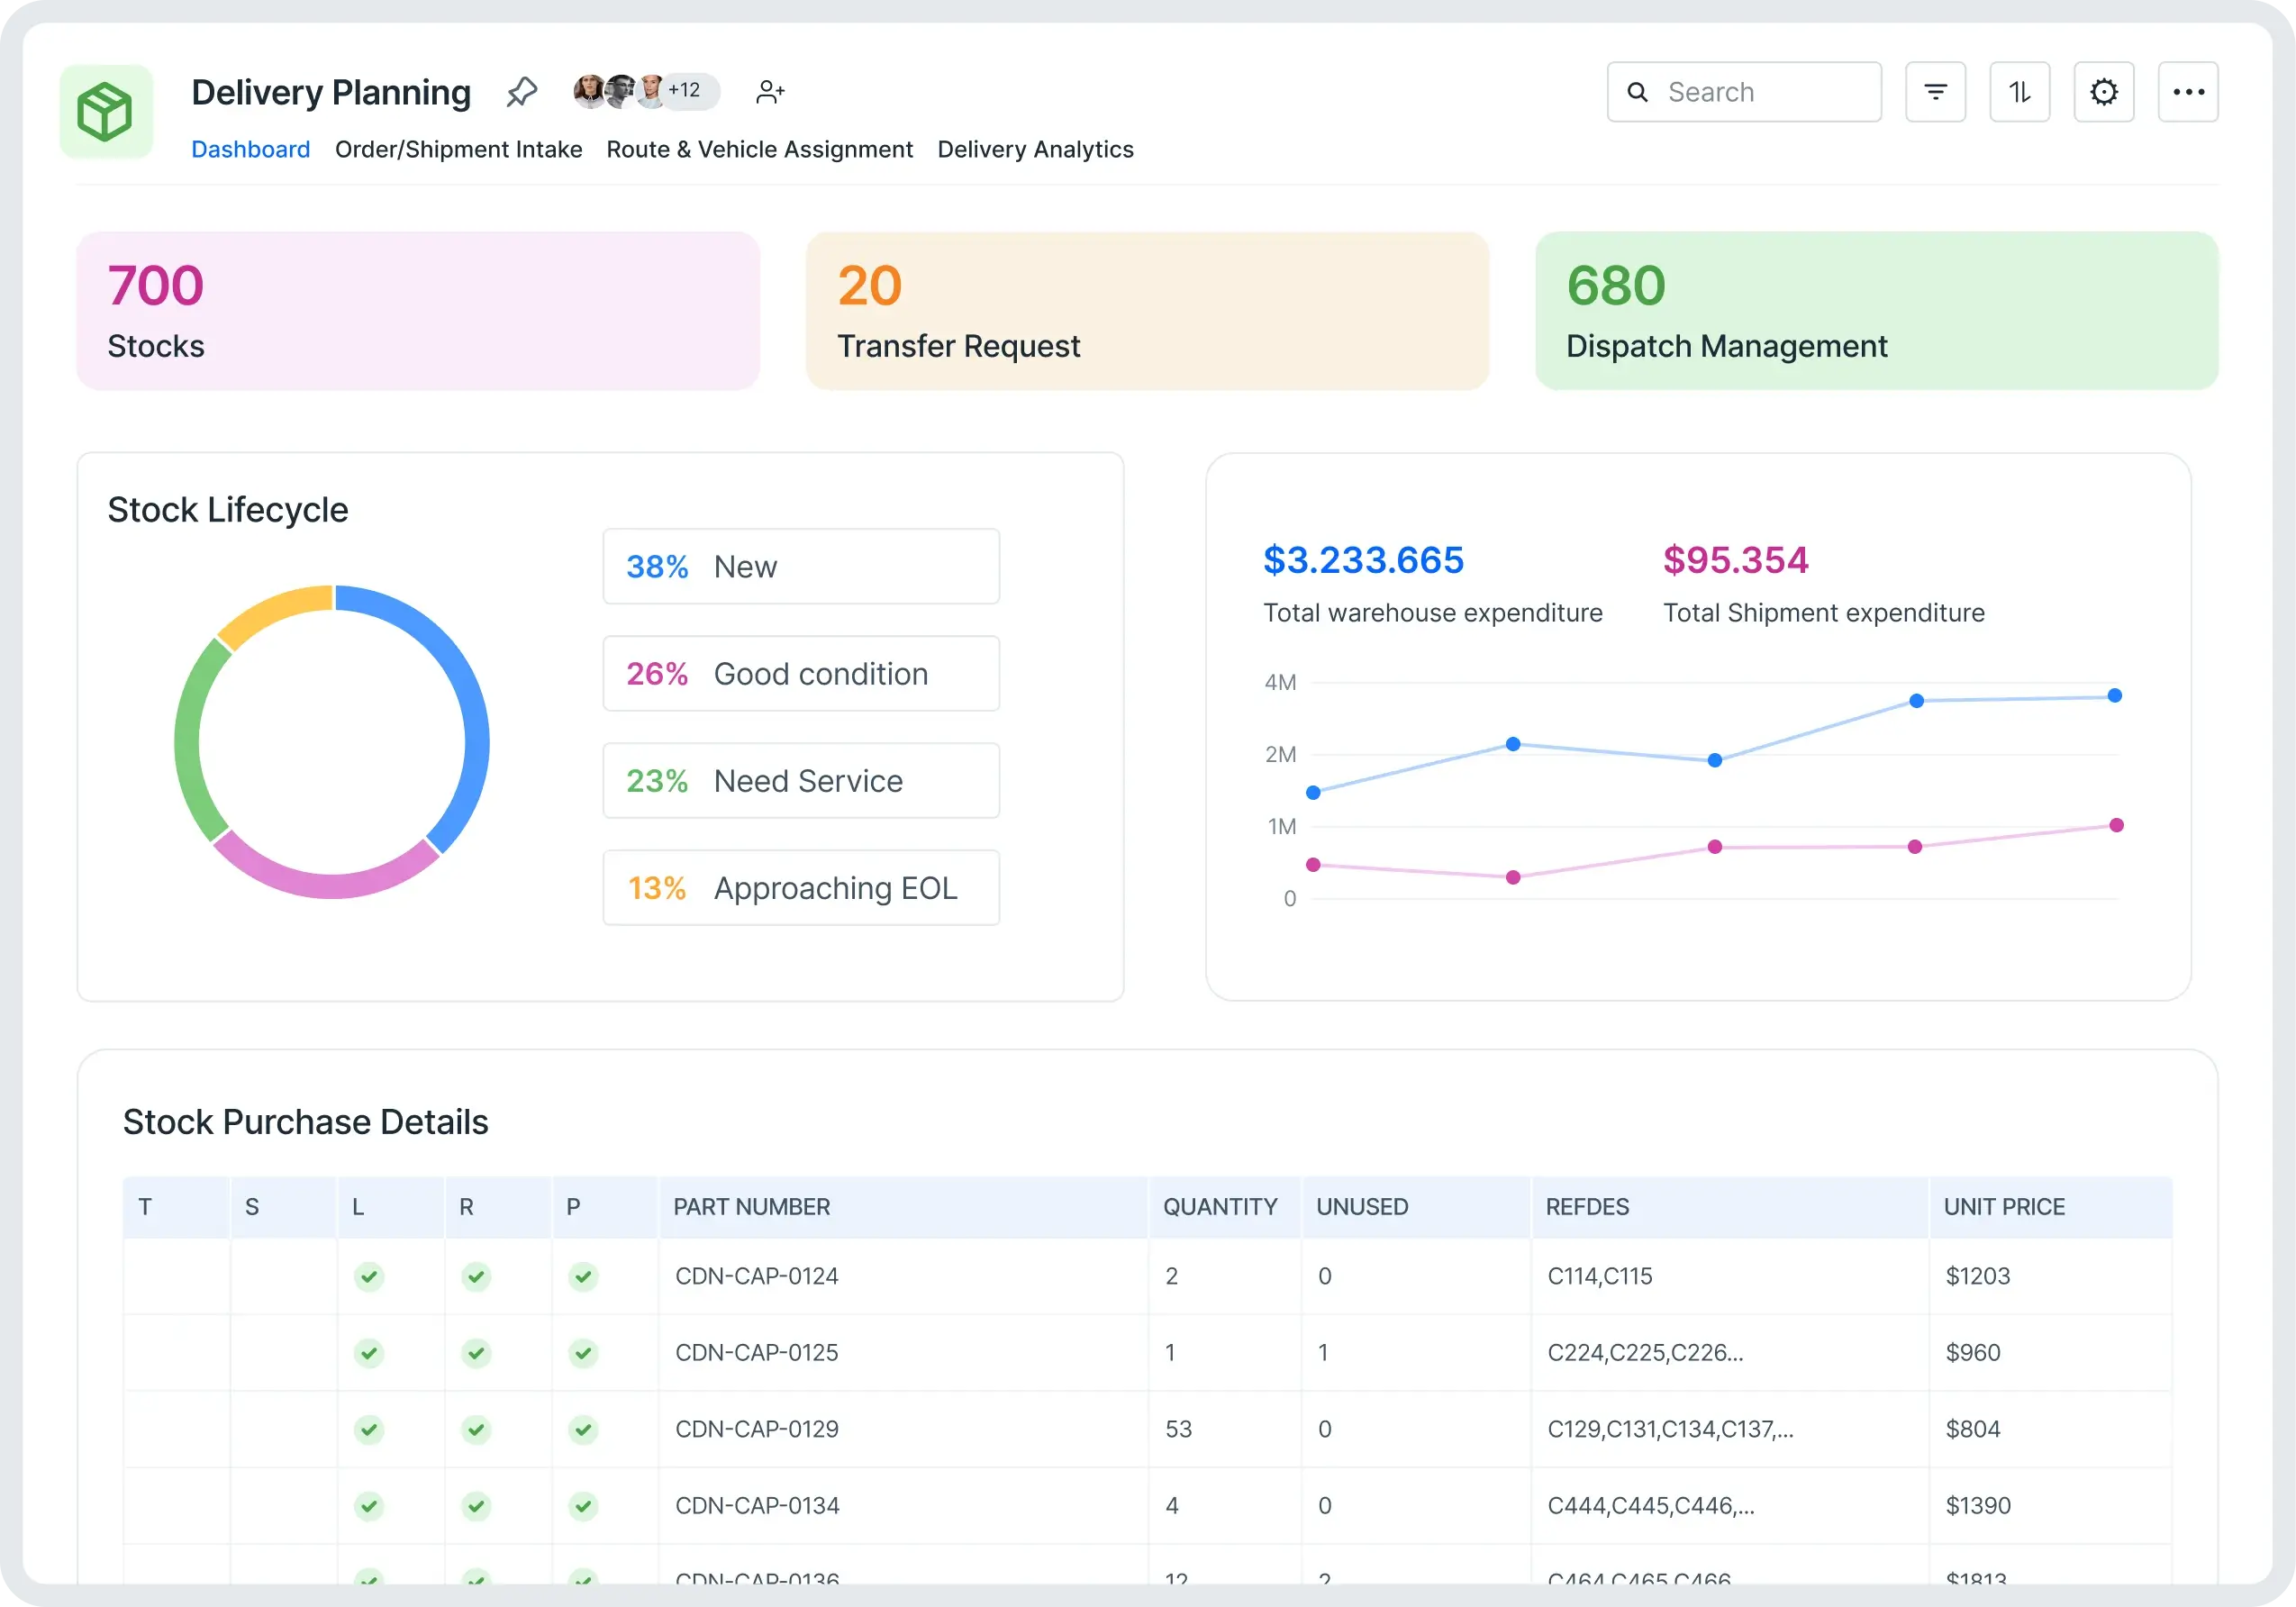Switch to Order/Shipment Intake tab
This screenshot has height=1607, width=2296.
(x=458, y=149)
